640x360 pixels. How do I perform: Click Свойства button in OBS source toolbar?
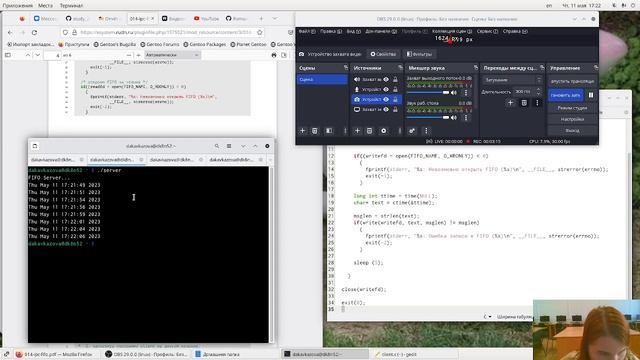(383, 54)
